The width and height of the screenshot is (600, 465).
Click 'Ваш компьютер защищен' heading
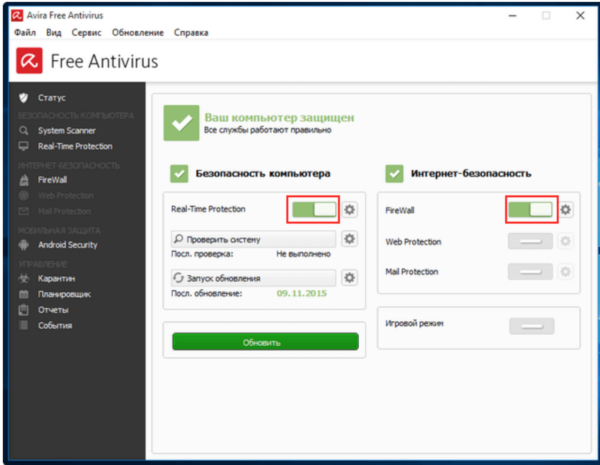point(279,117)
